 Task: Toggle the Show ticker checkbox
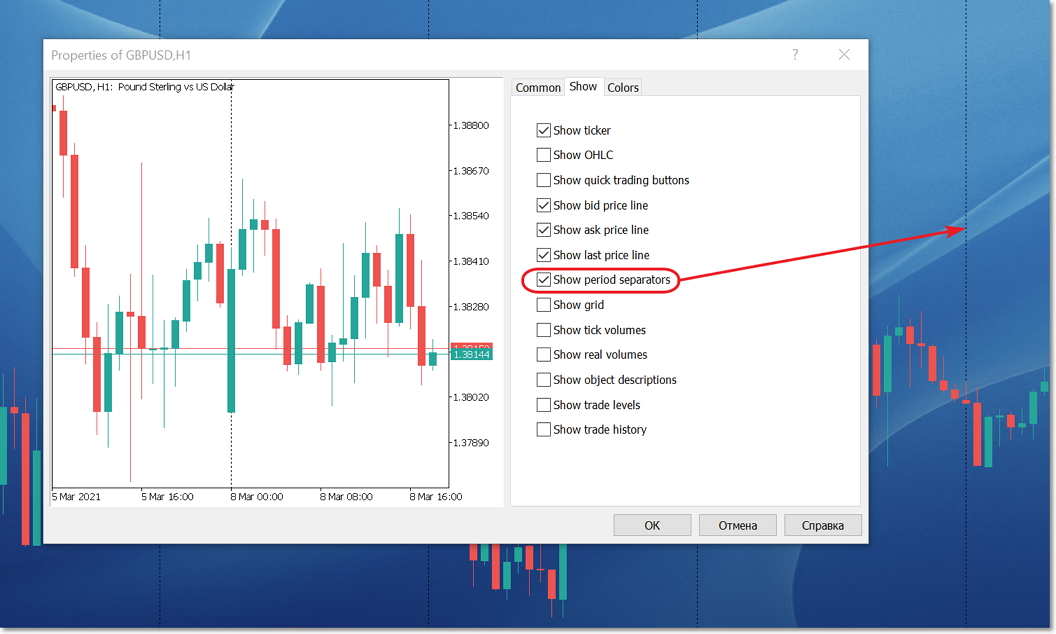[543, 130]
